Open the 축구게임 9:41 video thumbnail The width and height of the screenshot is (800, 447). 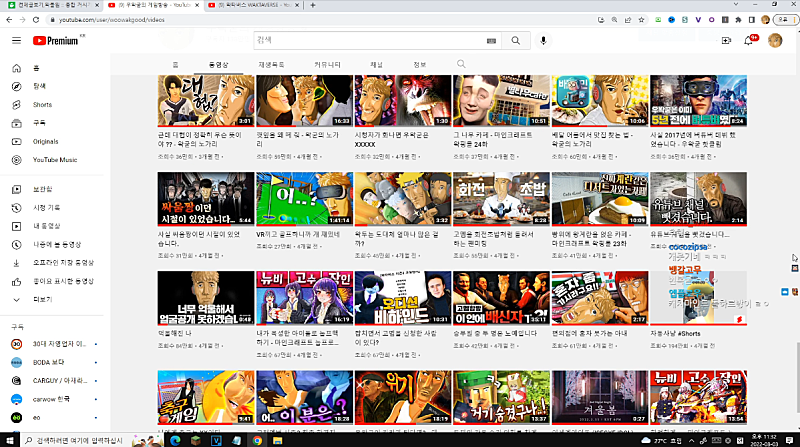click(x=206, y=398)
